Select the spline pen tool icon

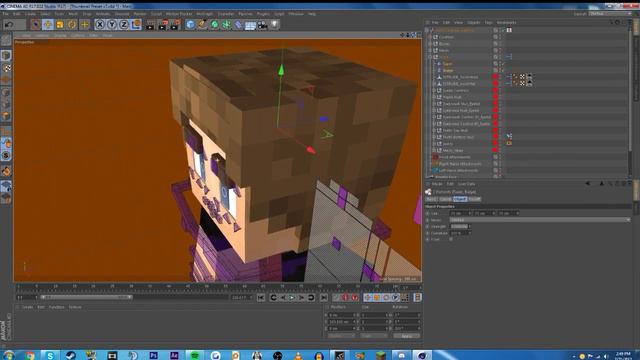point(202,25)
